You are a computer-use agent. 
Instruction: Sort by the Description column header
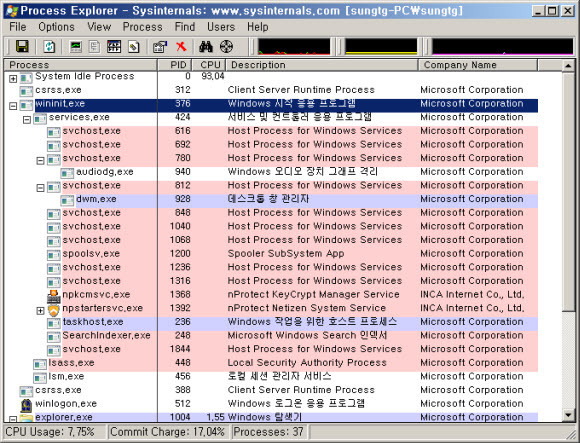pyautogui.click(x=322, y=65)
